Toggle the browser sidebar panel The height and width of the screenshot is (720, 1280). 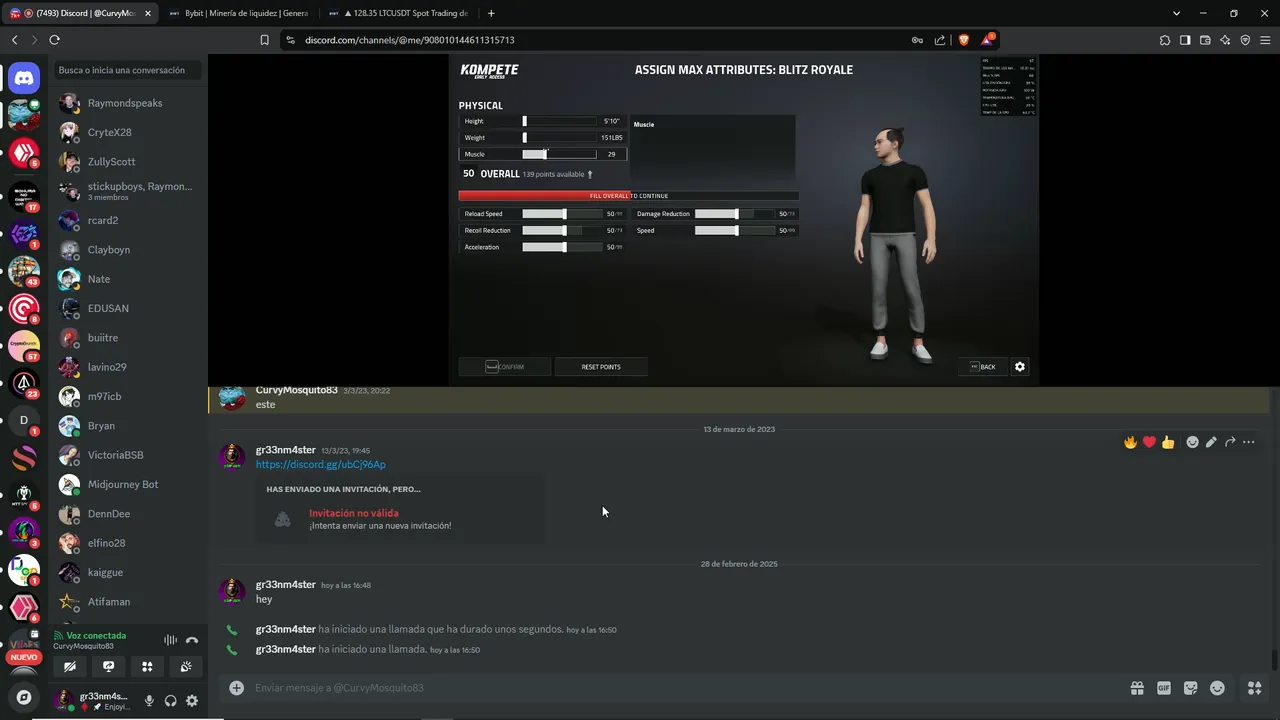1185,40
